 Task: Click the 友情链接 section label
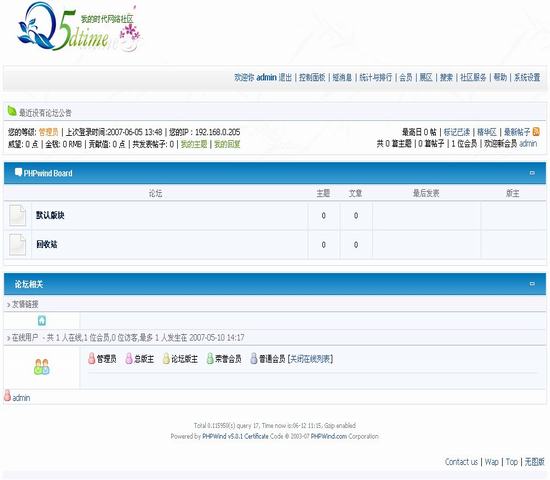click(25, 304)
